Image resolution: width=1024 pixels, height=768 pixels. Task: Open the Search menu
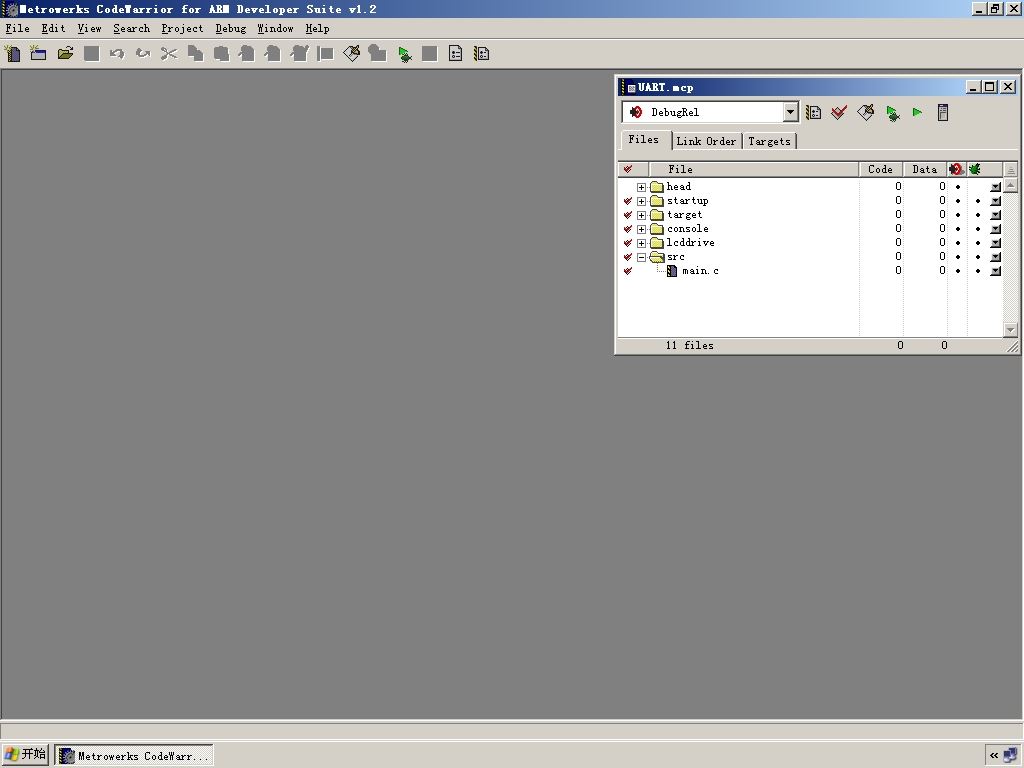131,29
